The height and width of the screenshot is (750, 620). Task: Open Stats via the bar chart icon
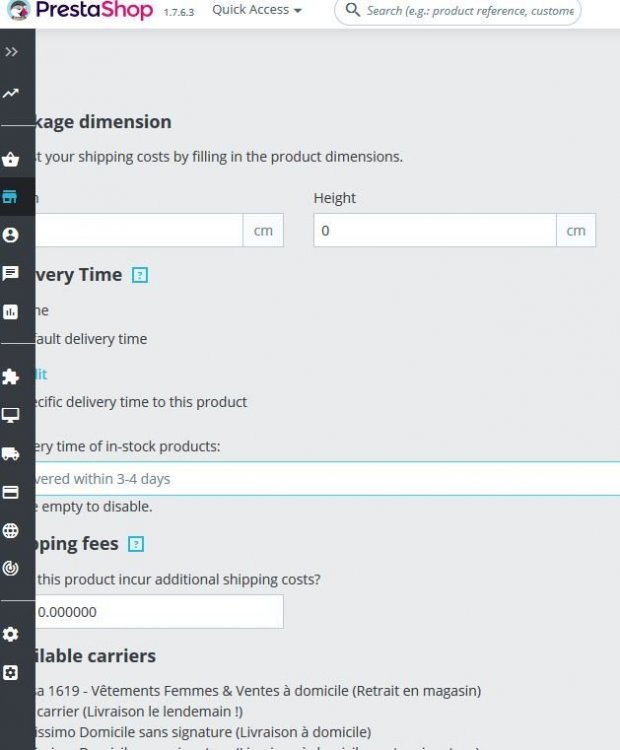(11, 311)
